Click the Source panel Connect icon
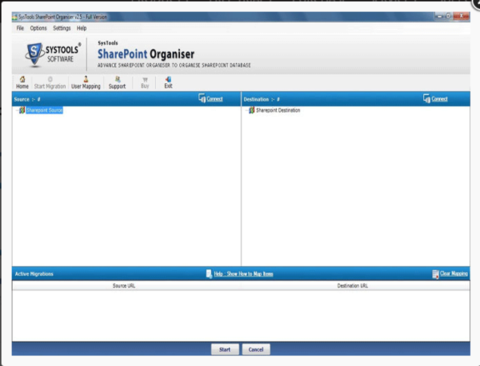 click(202, 98)
